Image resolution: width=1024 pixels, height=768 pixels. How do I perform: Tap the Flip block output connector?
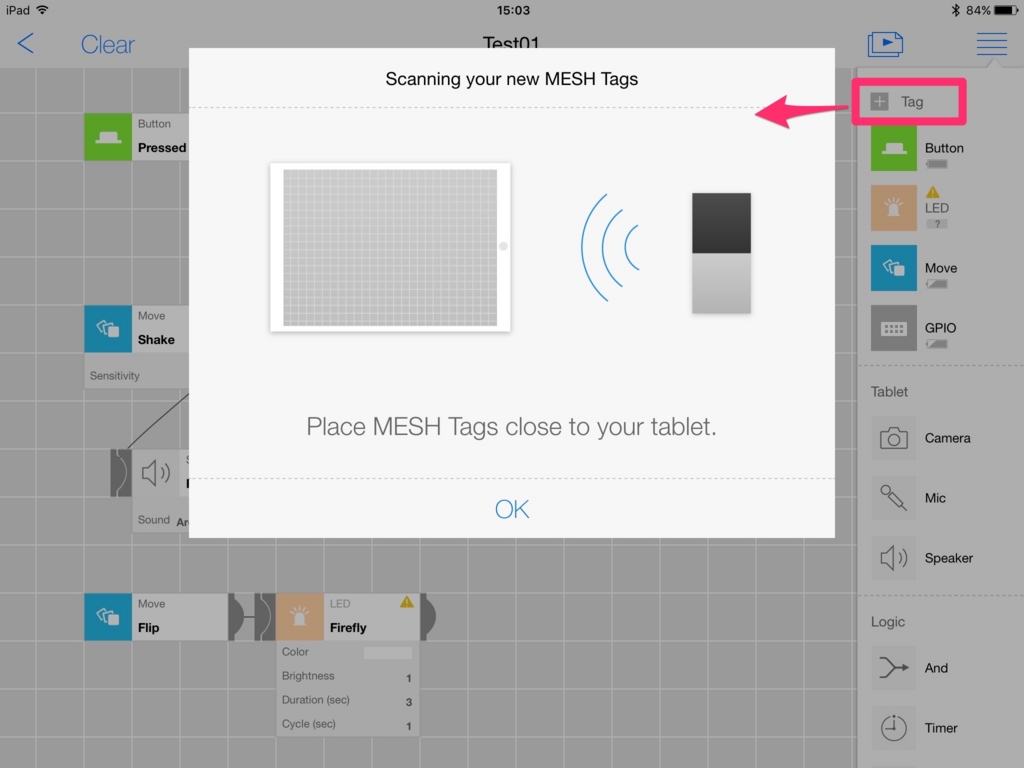click(236, 617)
